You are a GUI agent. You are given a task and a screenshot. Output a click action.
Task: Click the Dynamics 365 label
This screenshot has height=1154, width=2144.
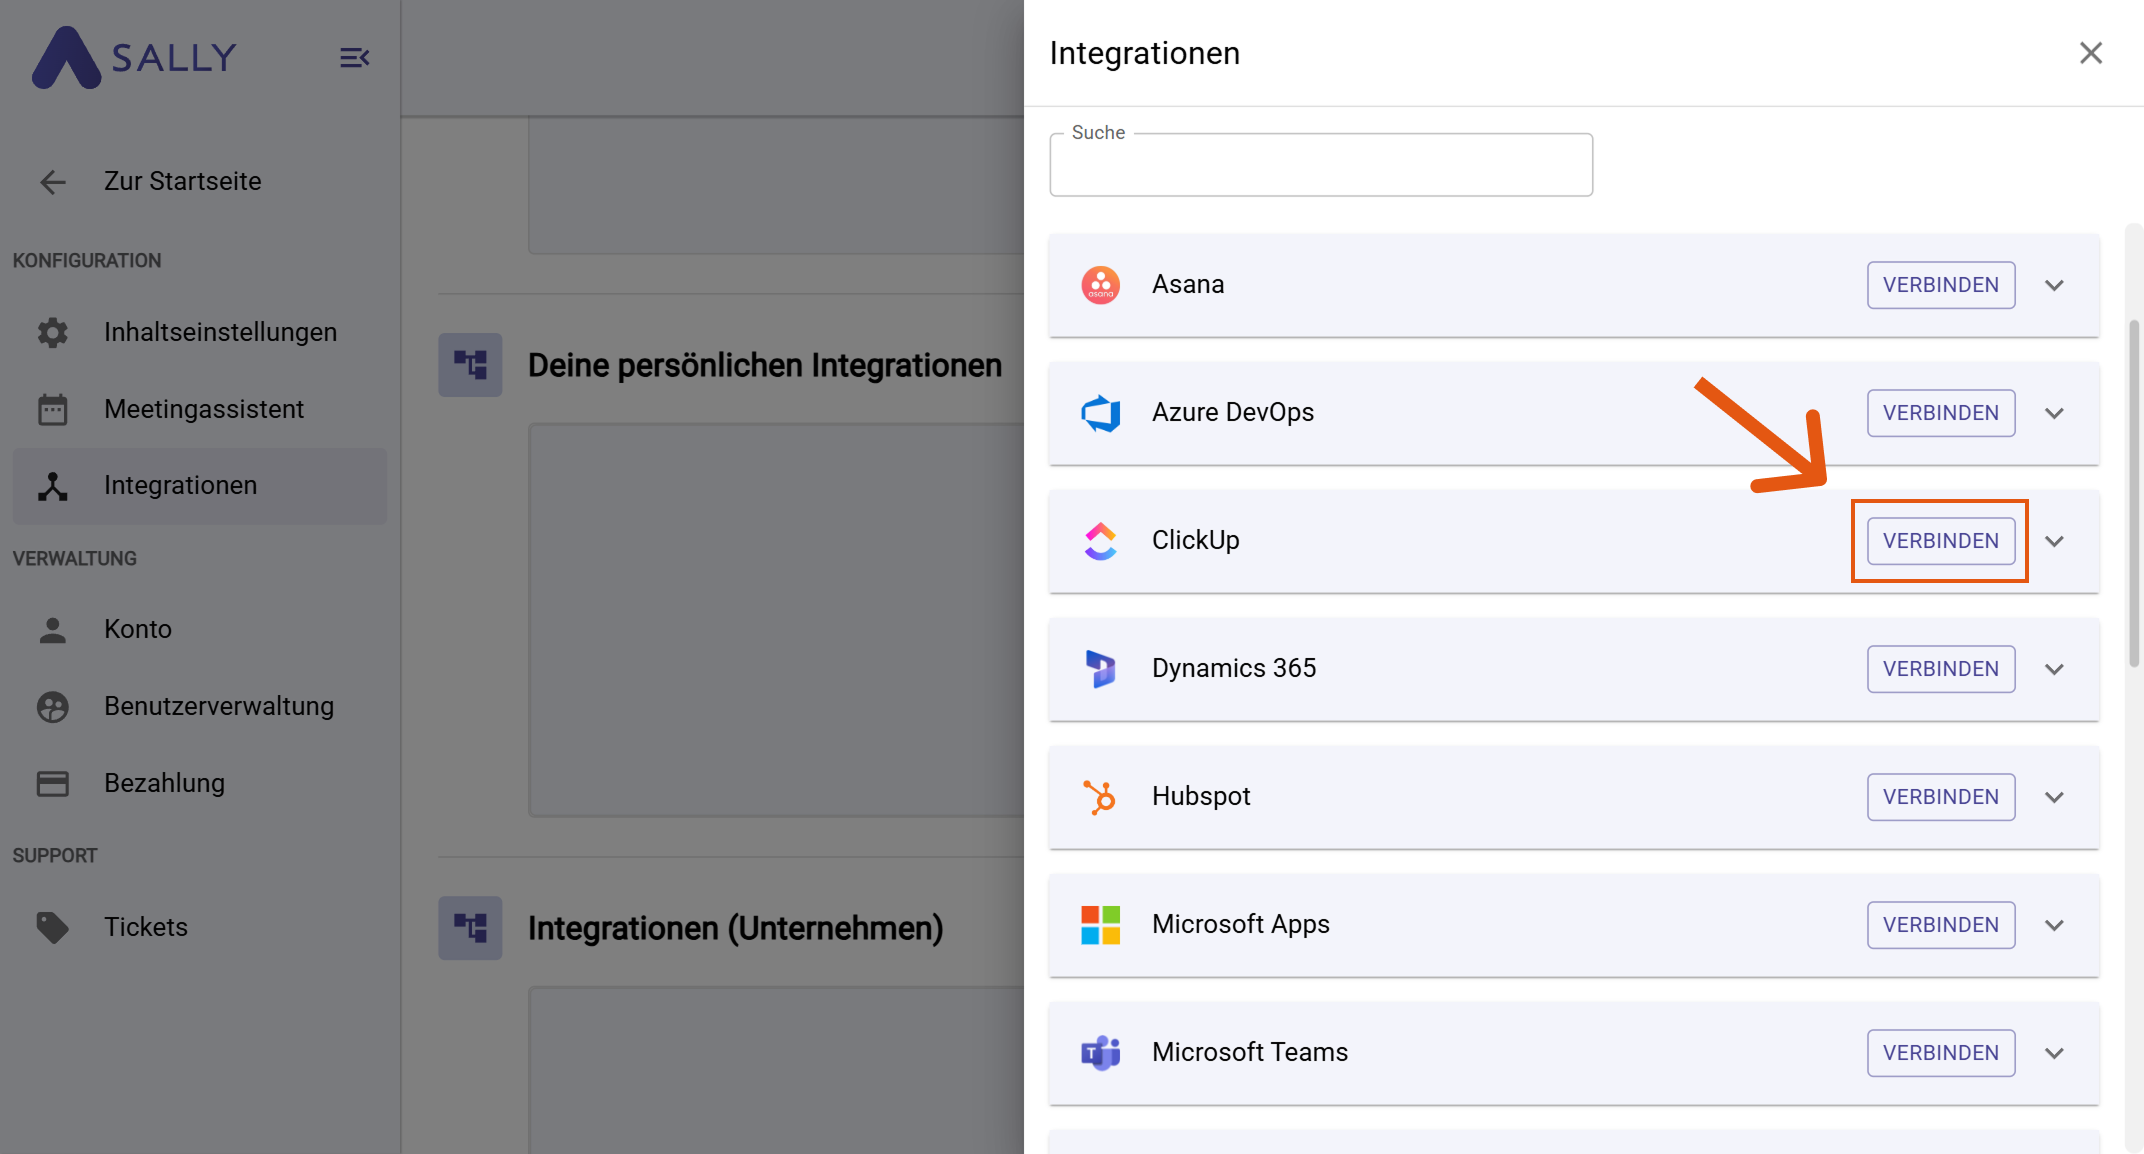[1234, 669]
